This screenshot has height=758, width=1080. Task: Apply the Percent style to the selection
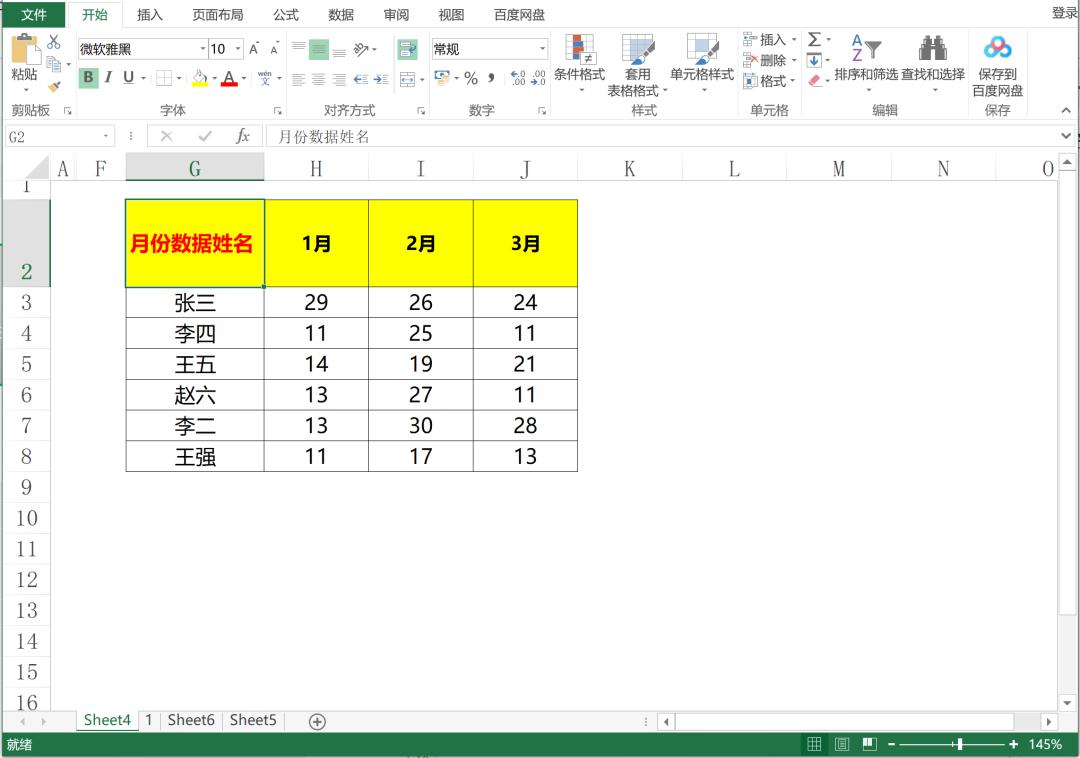(x=471, y=77)
